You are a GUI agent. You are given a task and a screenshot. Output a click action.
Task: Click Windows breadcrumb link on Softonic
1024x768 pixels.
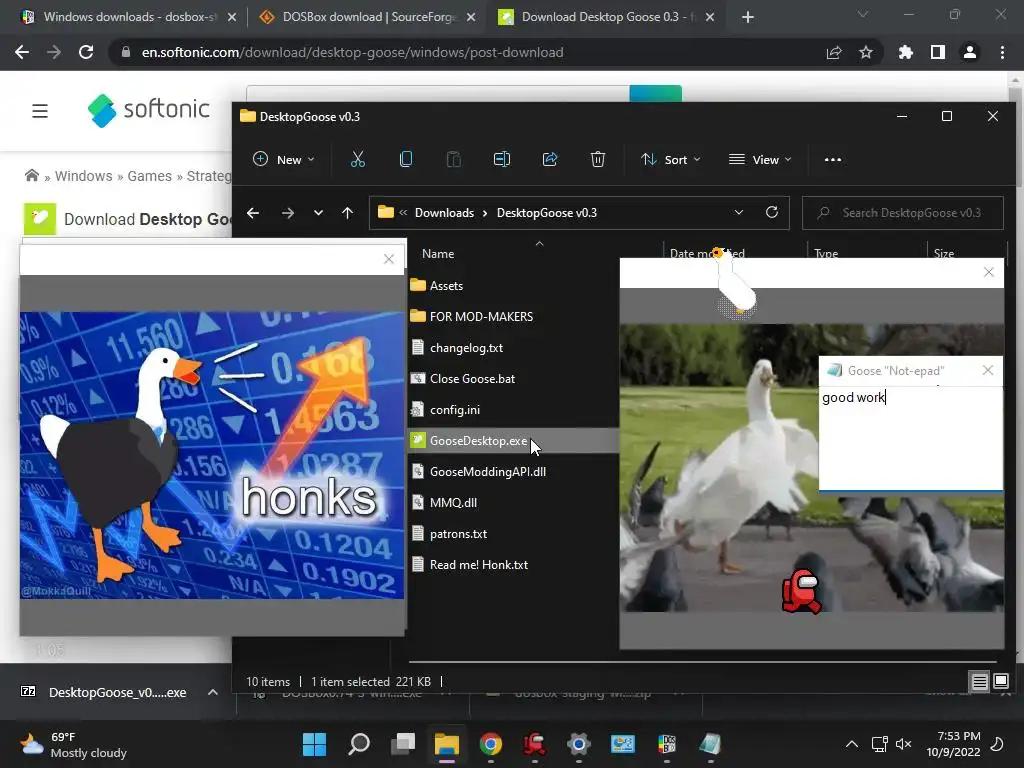[84, 176]
